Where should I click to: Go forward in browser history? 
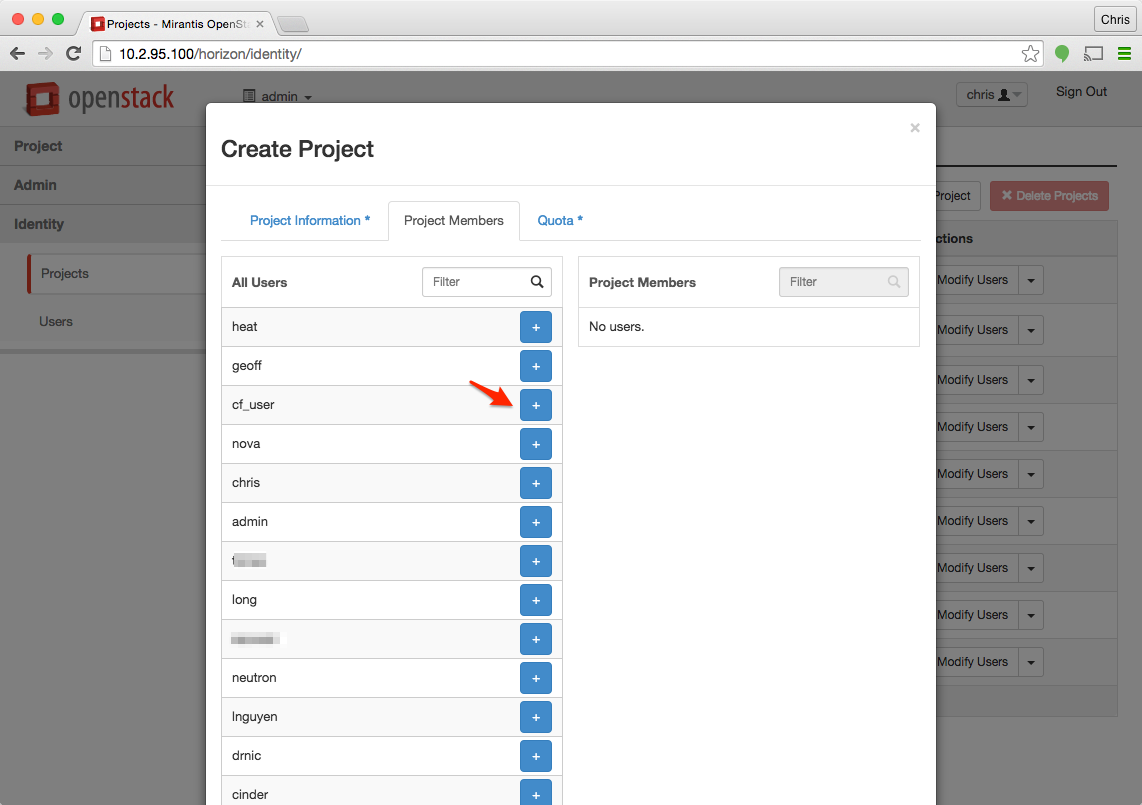[45, 53]
